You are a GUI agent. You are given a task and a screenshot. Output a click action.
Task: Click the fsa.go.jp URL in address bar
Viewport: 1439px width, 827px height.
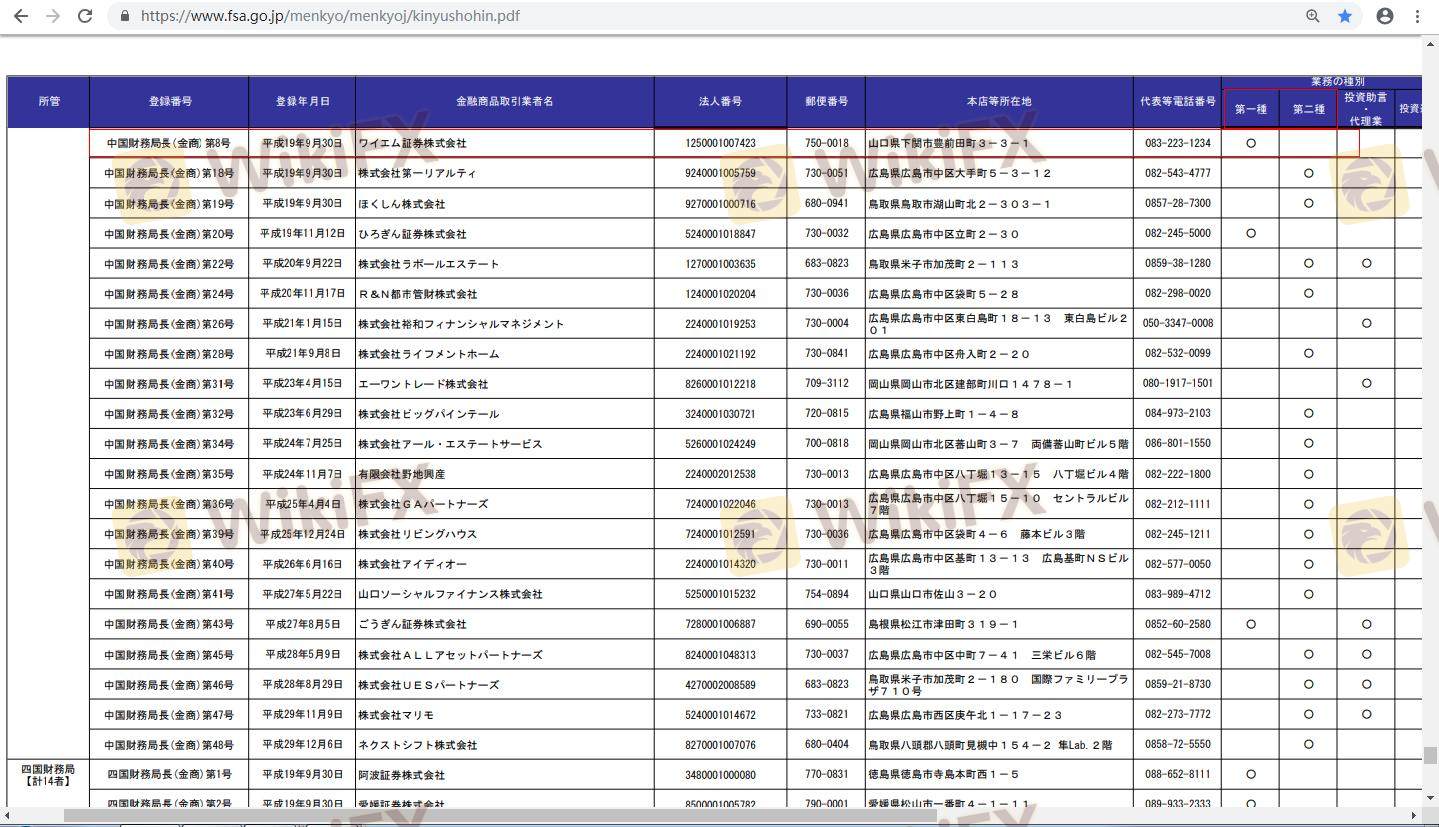(330, 16)
